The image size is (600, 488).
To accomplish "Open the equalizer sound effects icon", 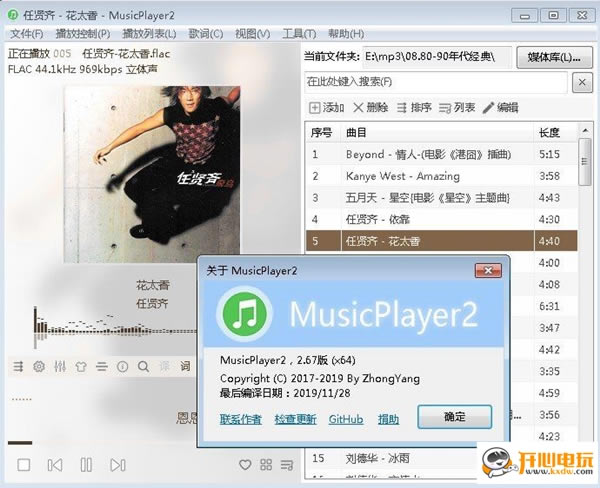I will pyautogui.click(x=60, y=367).
